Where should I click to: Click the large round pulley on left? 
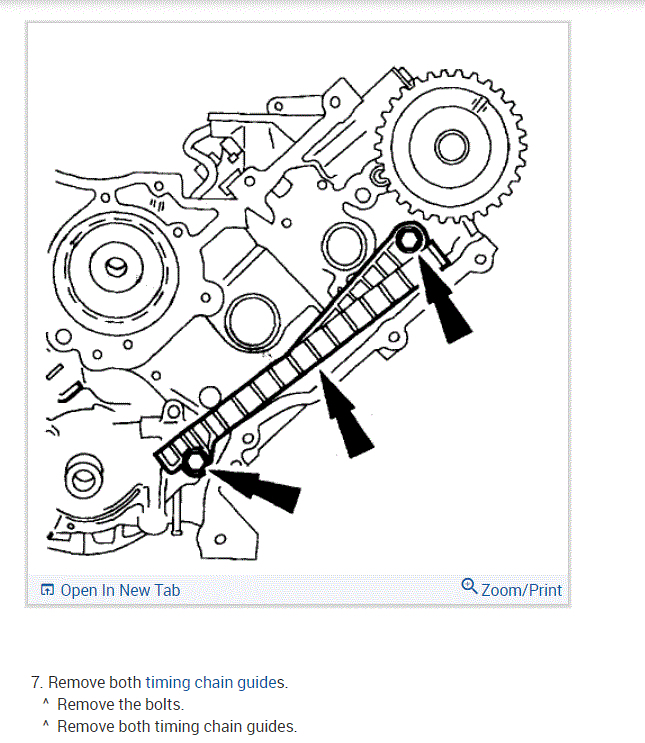[x=115, y=269]
